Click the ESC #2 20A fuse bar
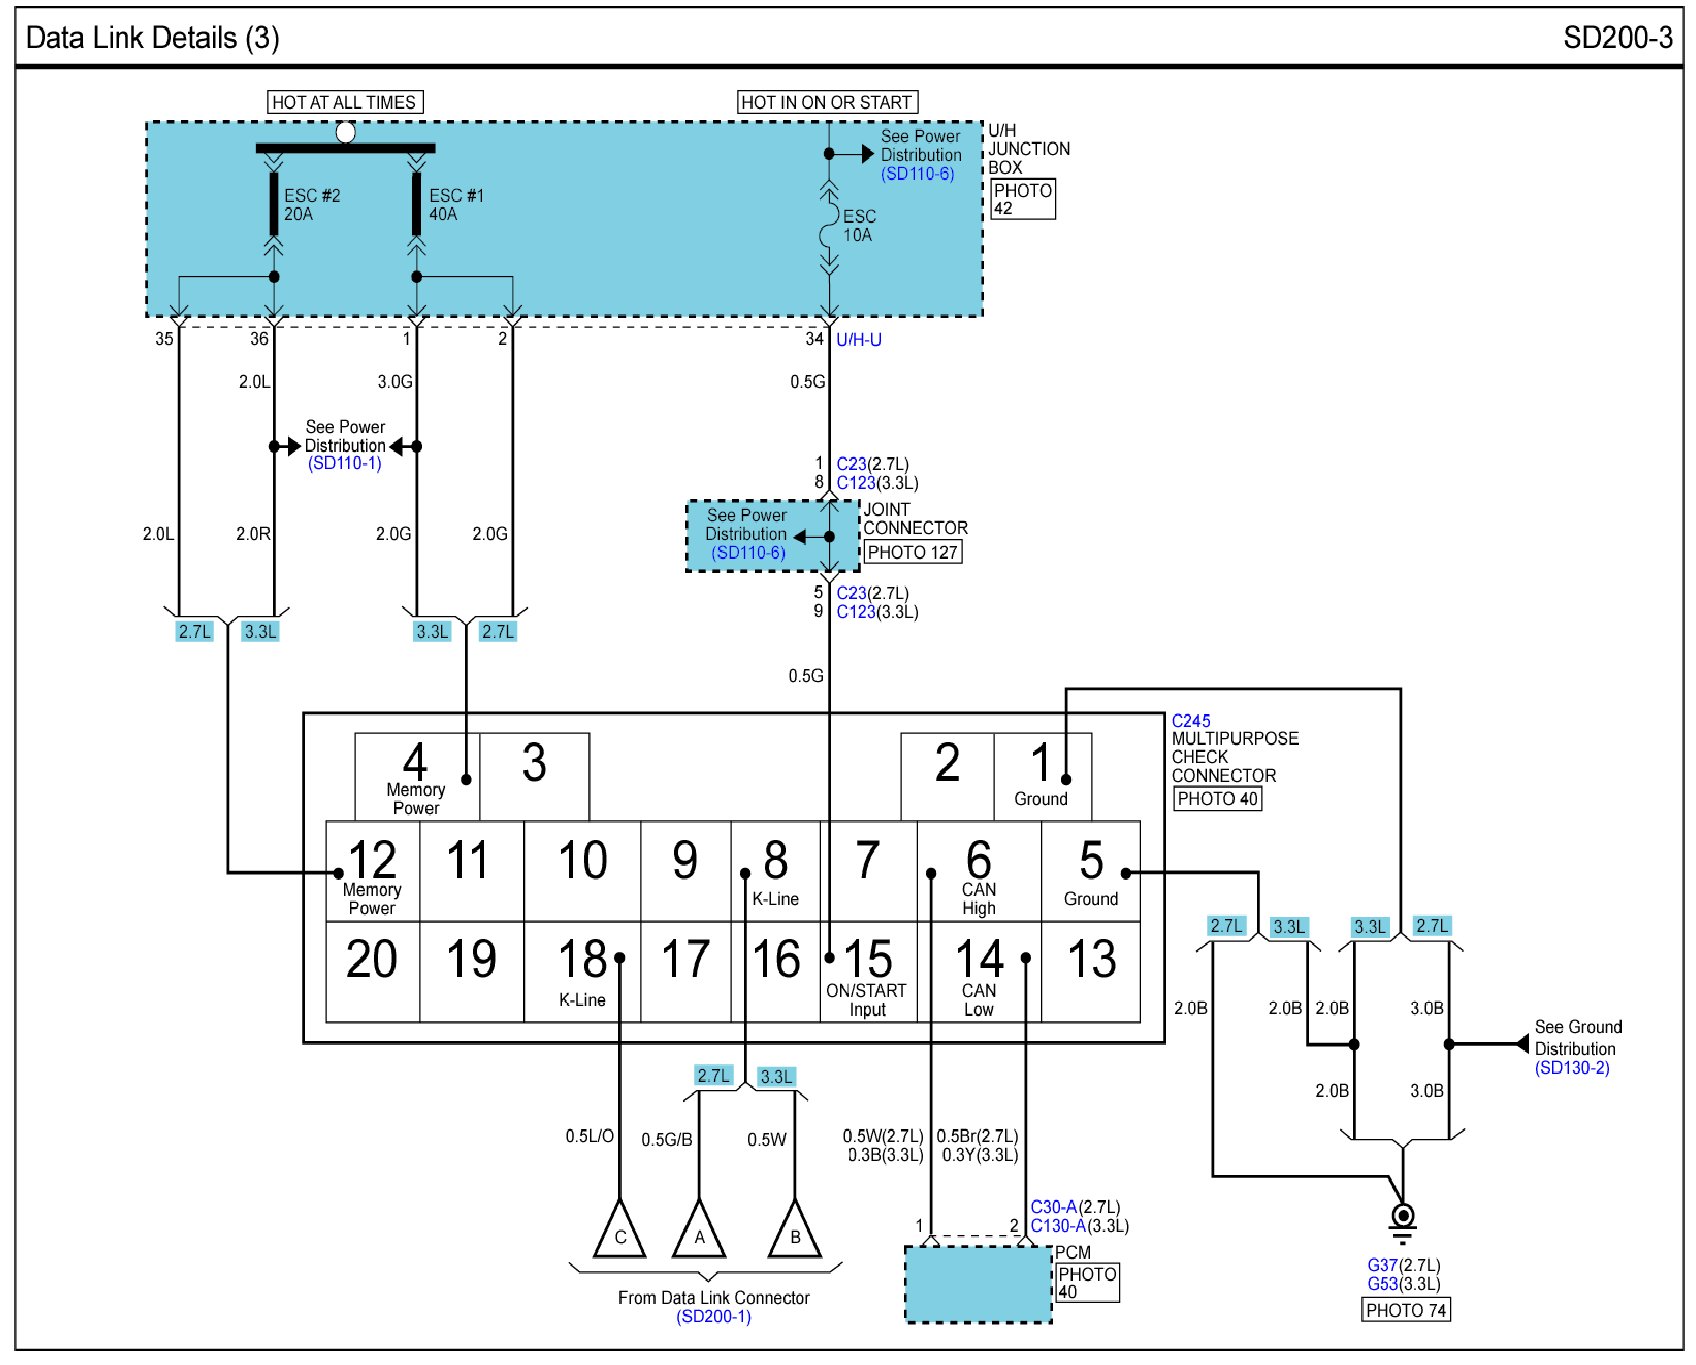 tap(274, 204)
